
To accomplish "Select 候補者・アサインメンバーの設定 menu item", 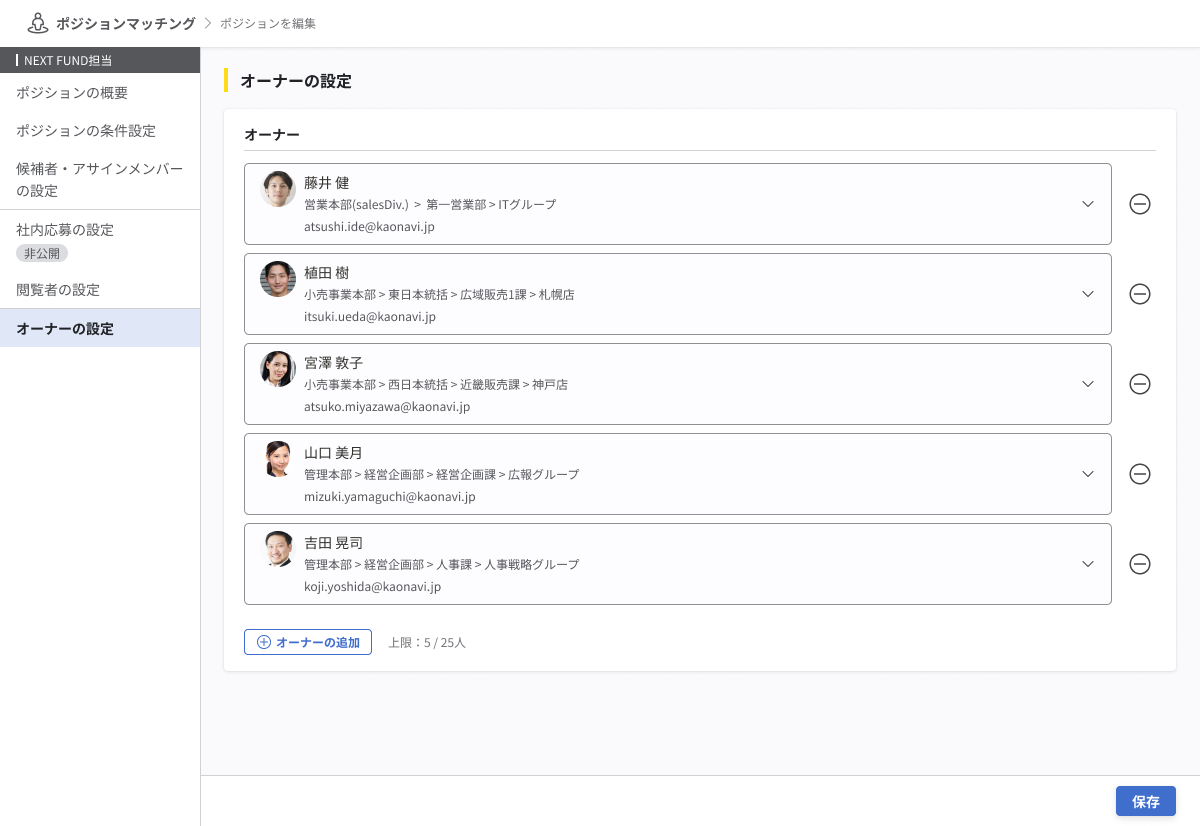I will [x=98, y=179].
